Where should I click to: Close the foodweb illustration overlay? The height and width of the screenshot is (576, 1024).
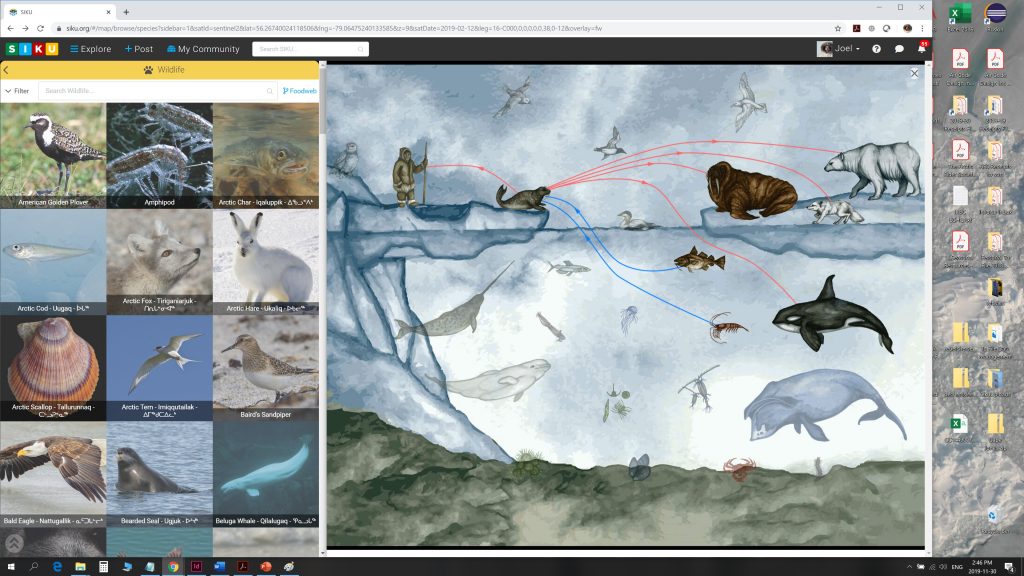(914, 74)
